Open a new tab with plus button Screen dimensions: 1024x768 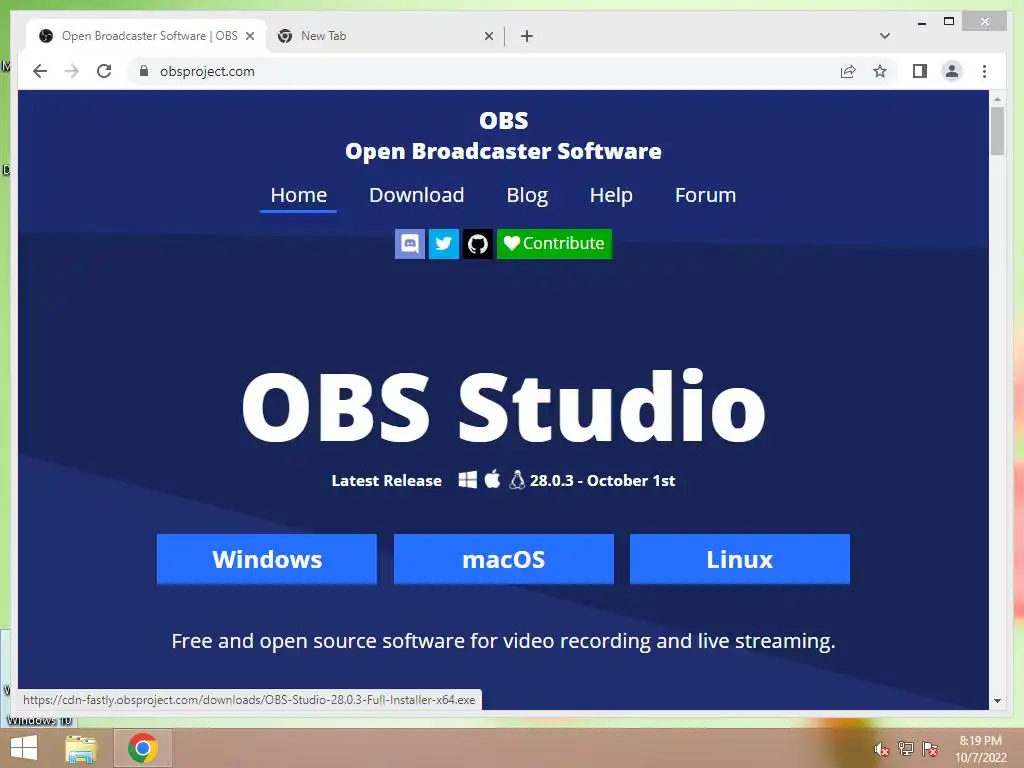(x=527, y=36)
